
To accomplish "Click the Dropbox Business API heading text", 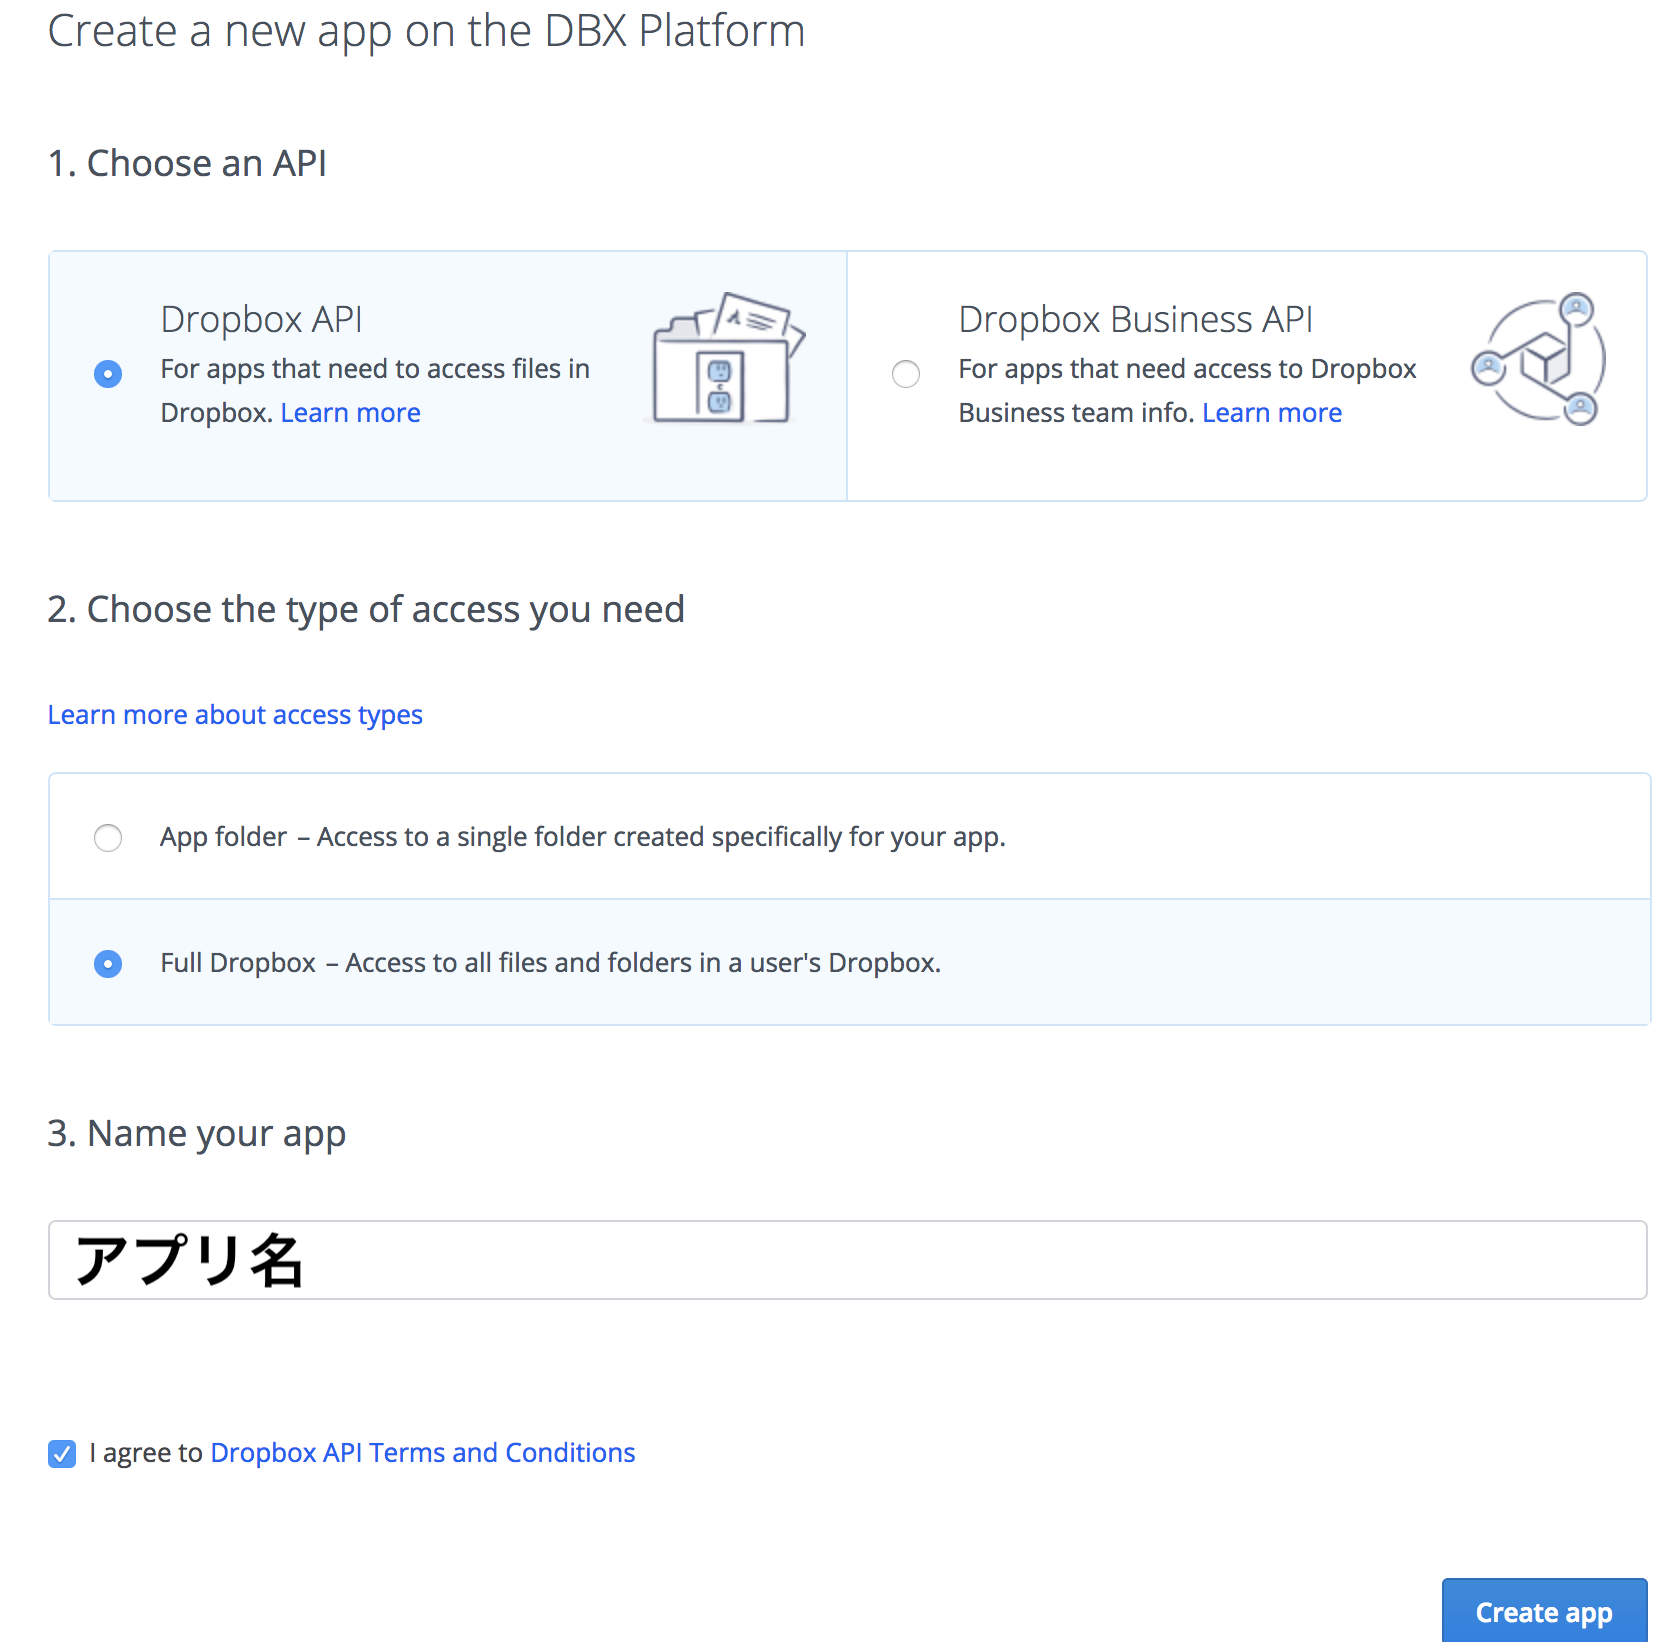I will 1135,318.
